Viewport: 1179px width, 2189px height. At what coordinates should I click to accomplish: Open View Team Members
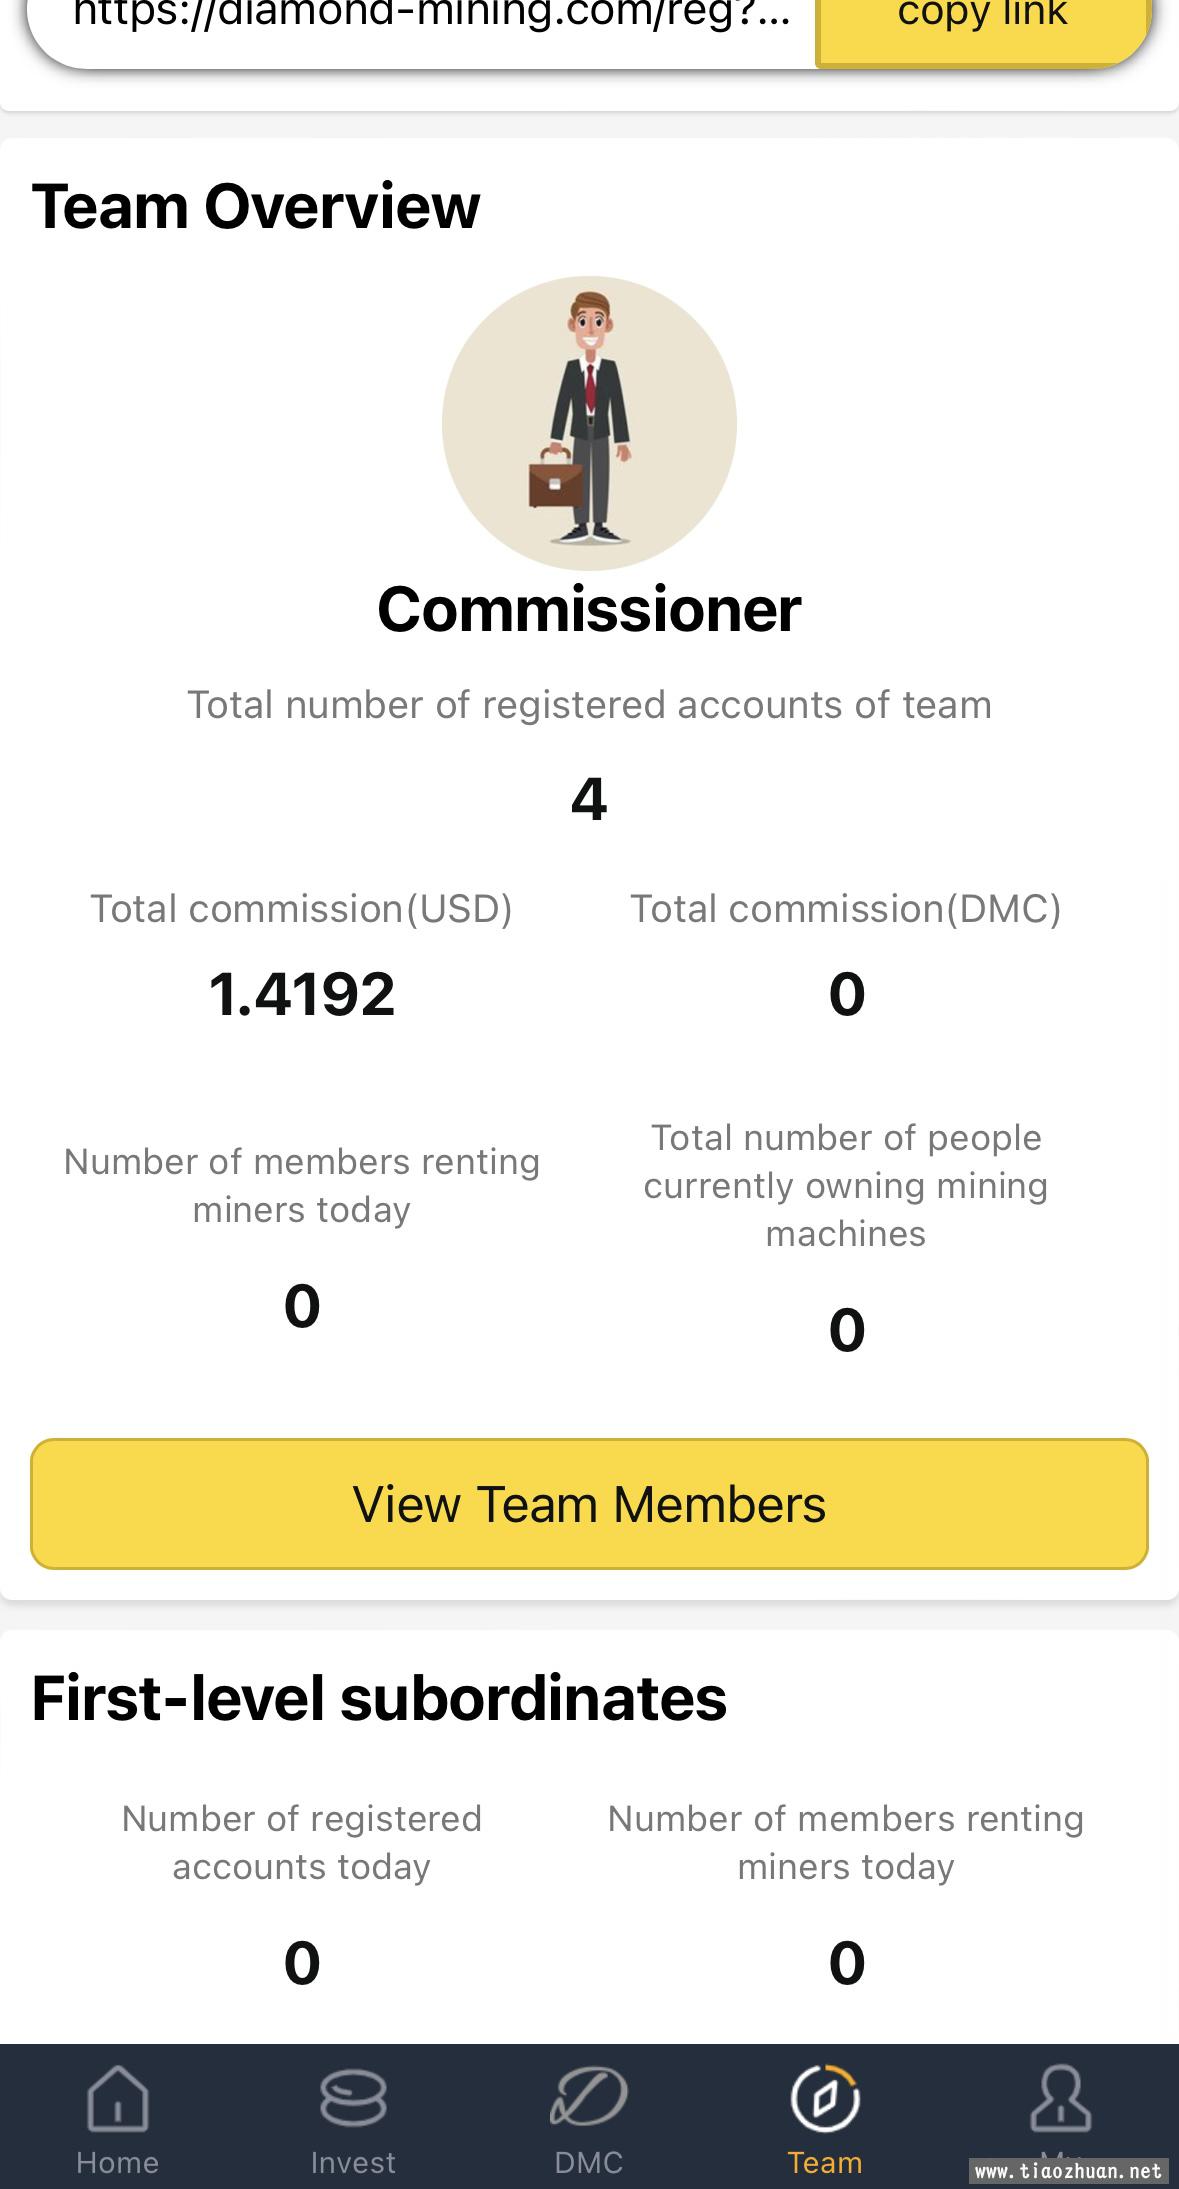pos(589,1504)
